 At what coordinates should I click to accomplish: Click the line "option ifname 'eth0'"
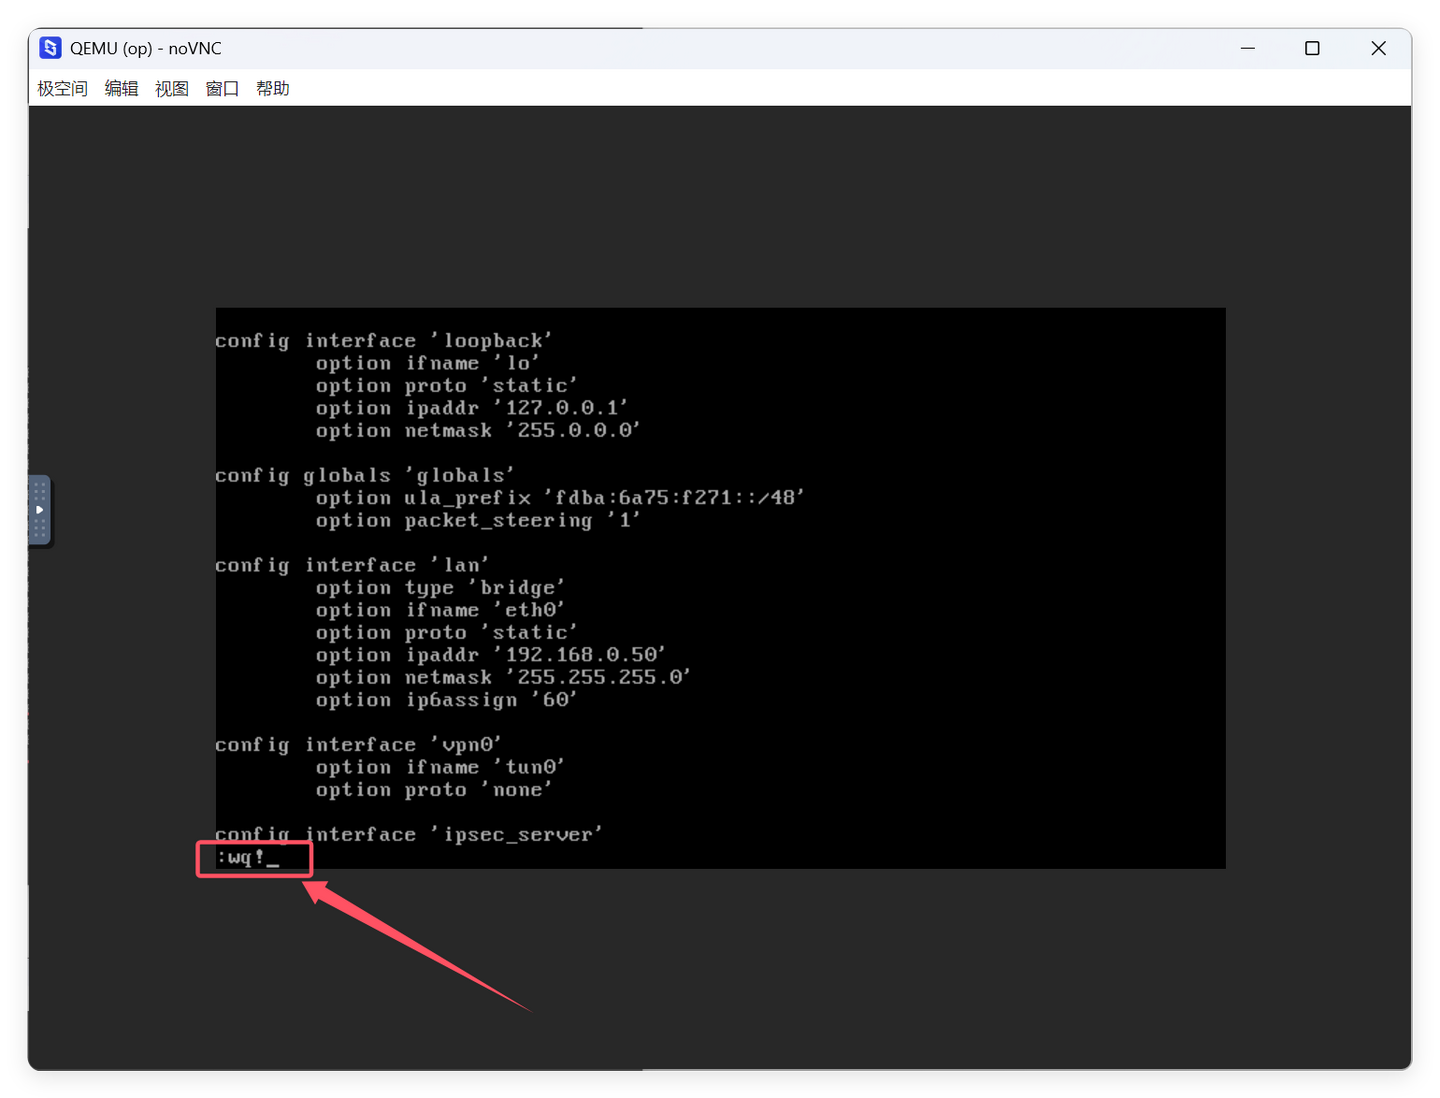[440, 610]
